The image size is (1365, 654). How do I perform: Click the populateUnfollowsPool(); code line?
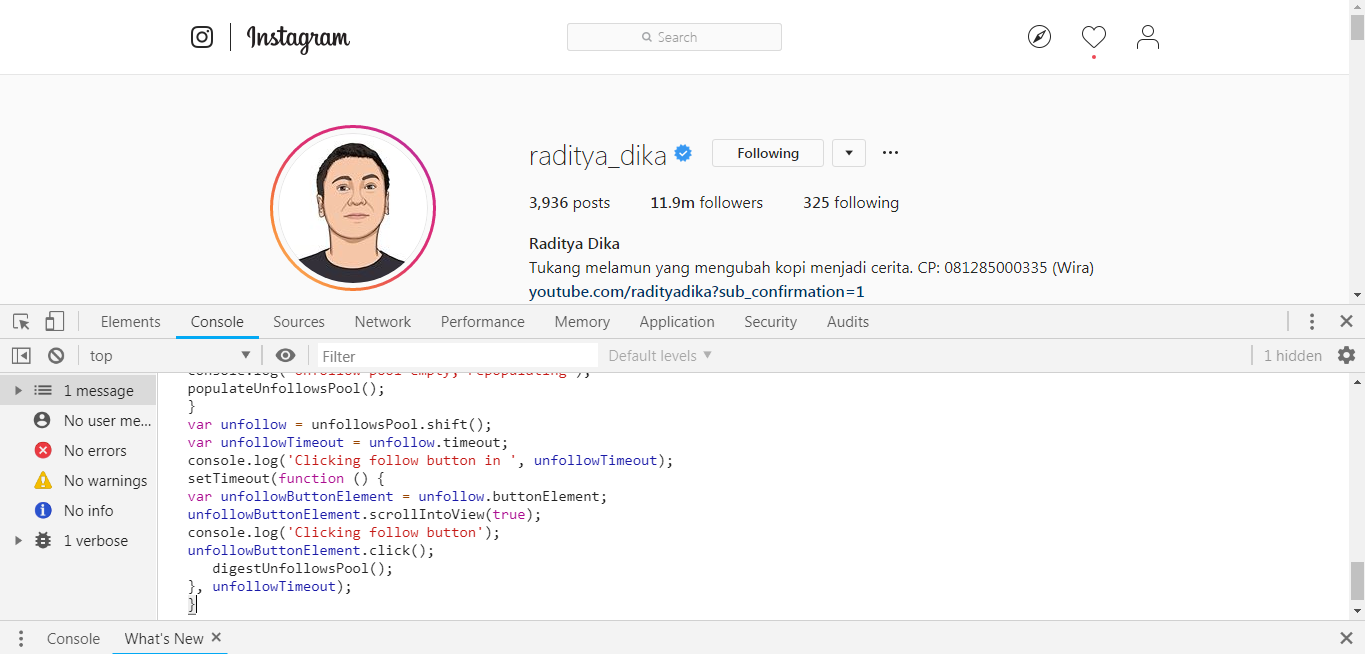tap(286, 389)
